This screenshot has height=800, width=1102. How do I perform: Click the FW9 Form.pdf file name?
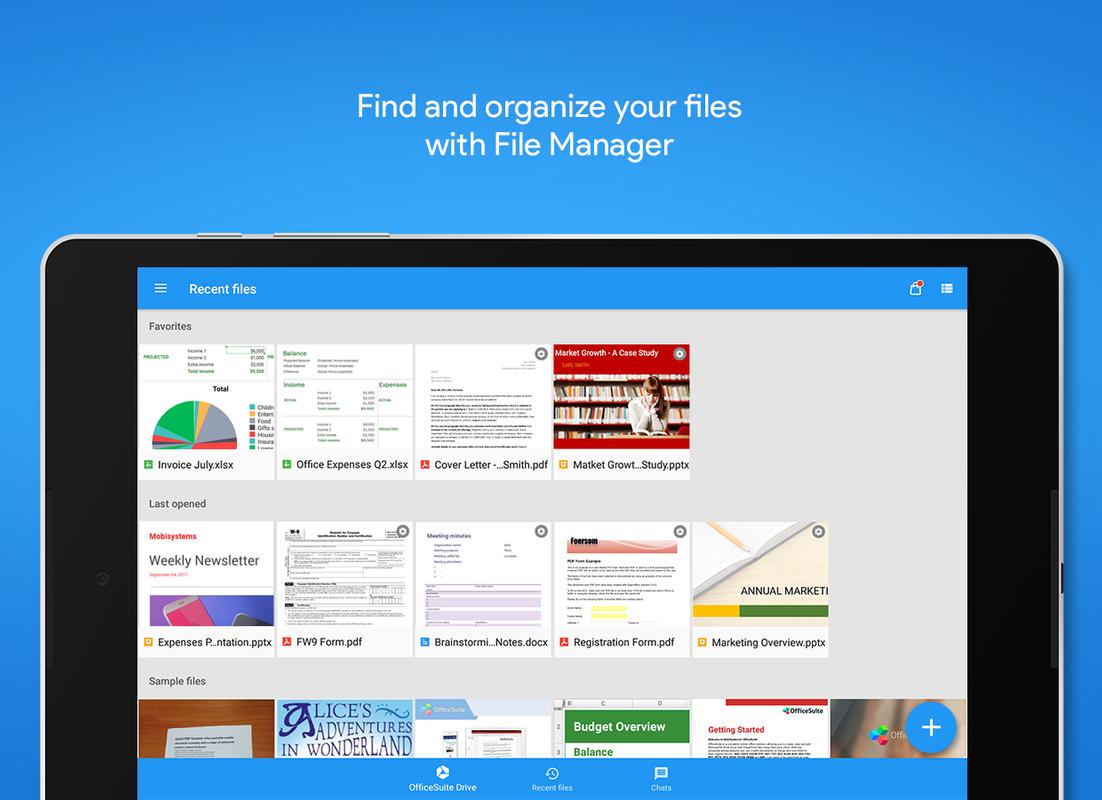[329, 642]
